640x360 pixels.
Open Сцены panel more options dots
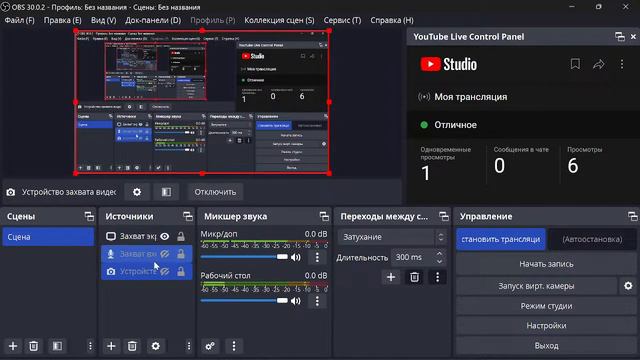(90, 346)
